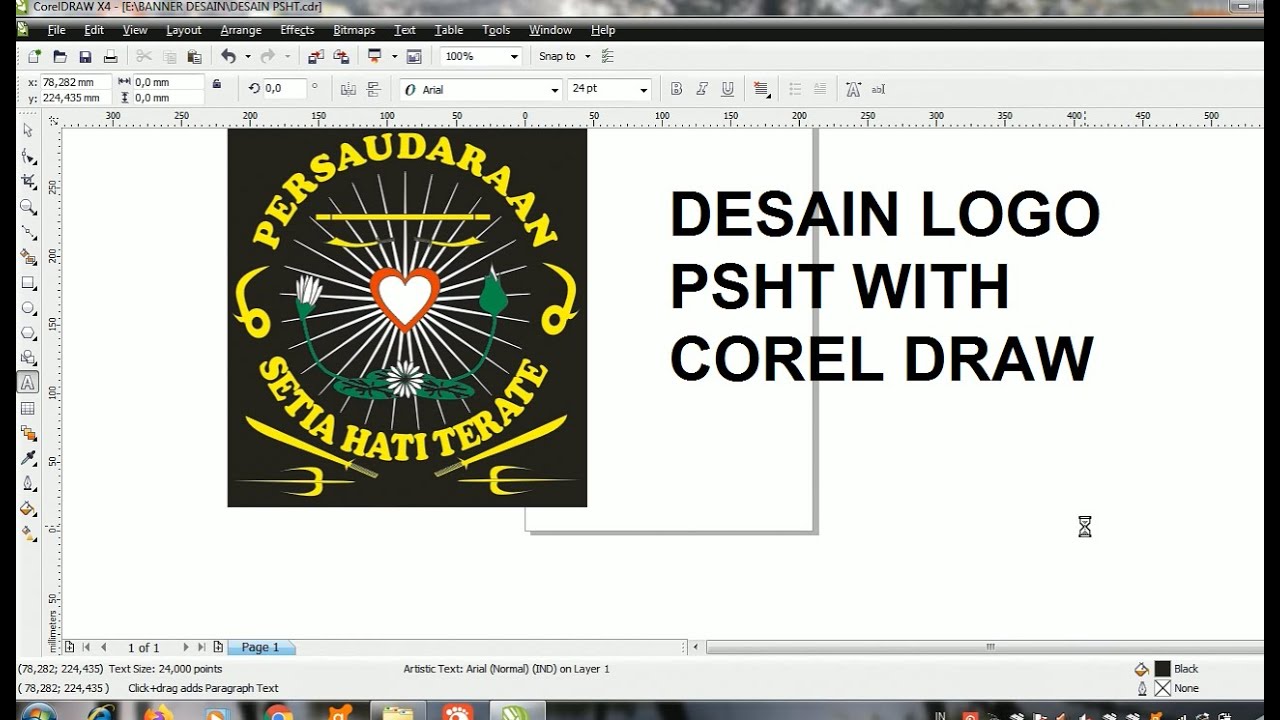Click the rotation angle field
1280x720 pixels.
point(284,88)
